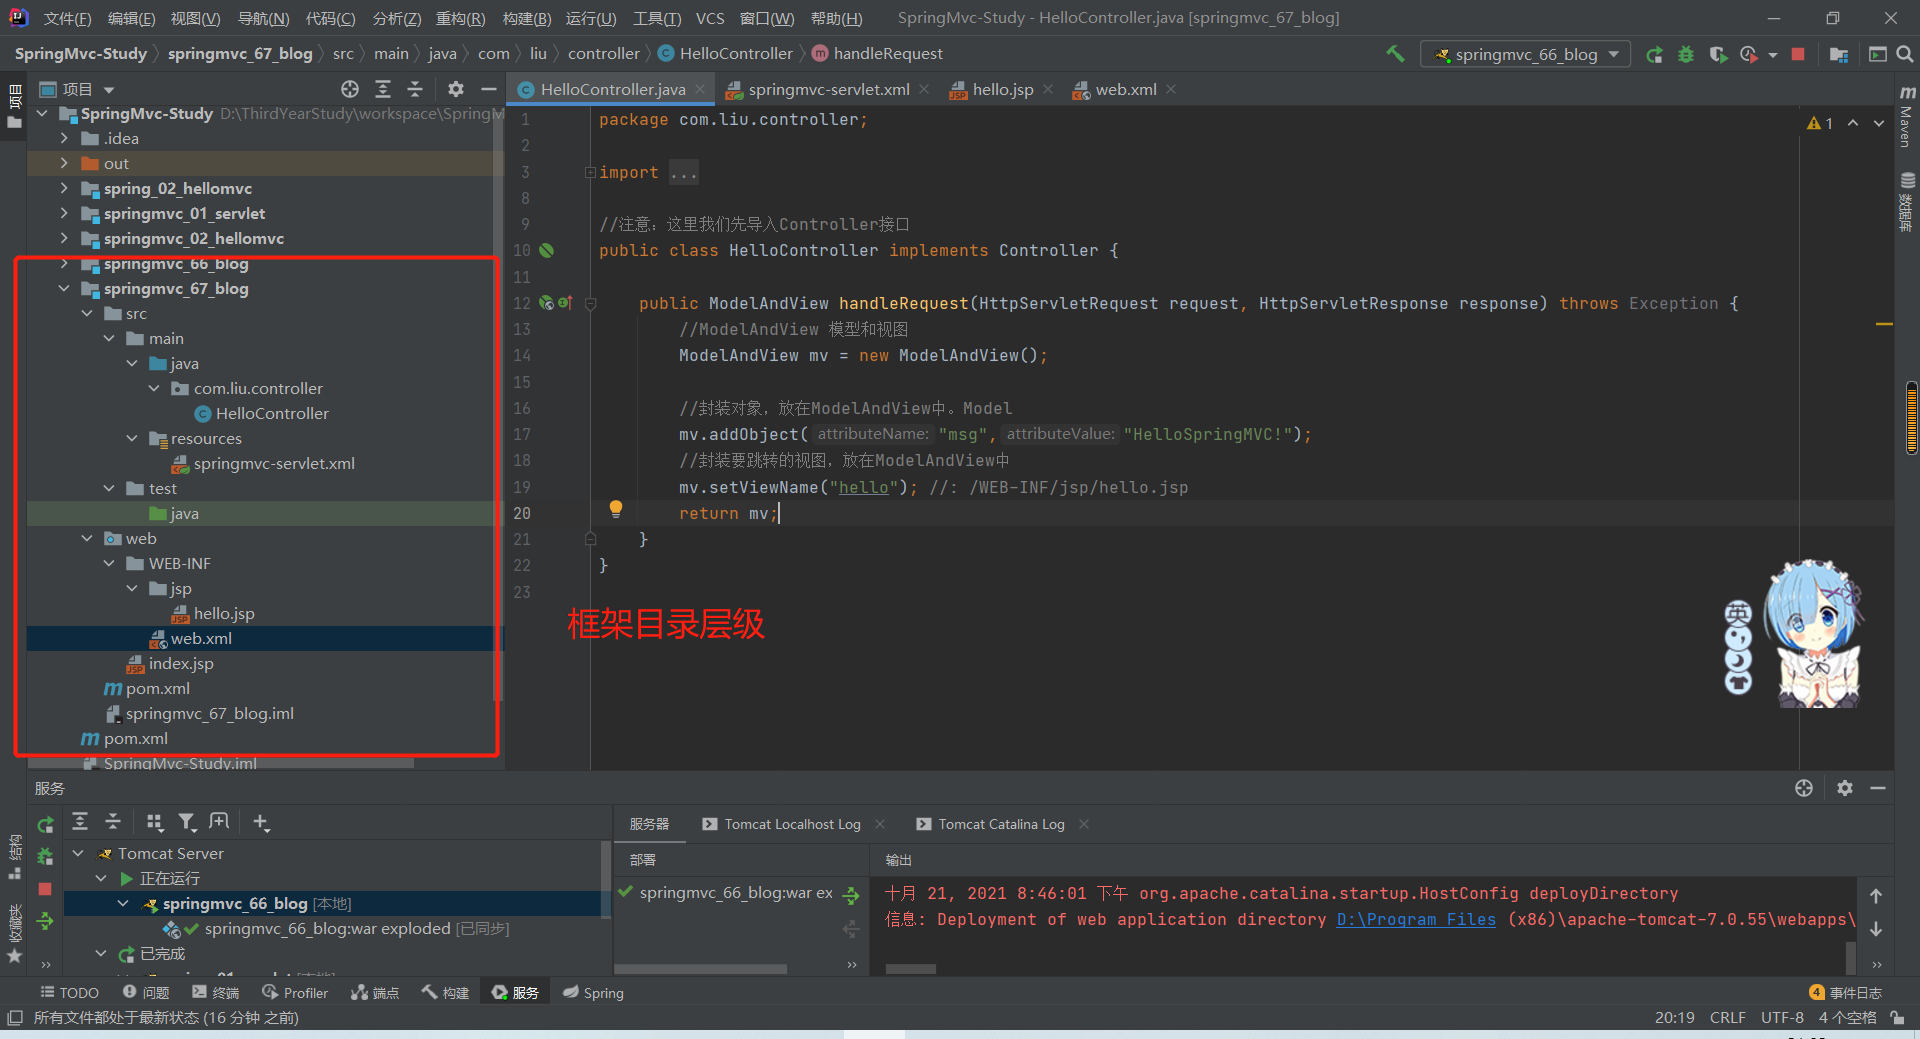Click the warning indicator showing 1 problem
This screenshot has width=1920, height=1039.
pyautogui.click(x=1820, y=123)
